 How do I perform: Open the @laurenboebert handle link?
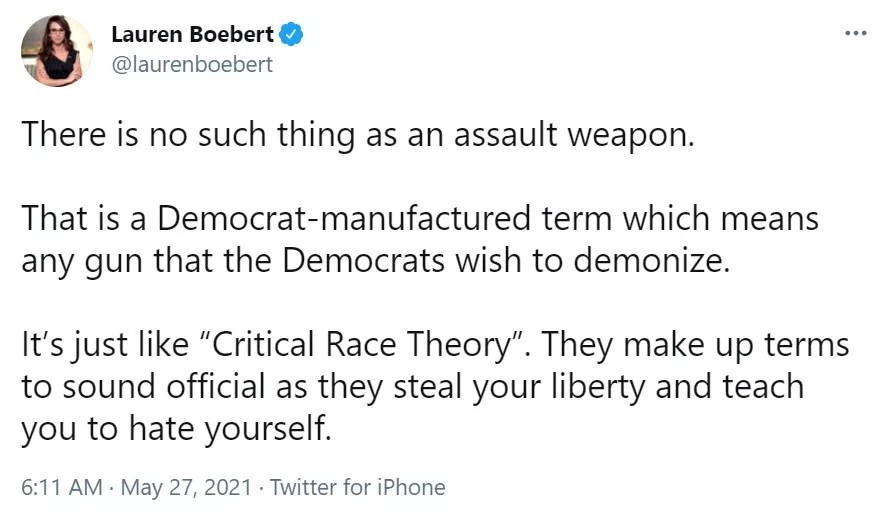[192, 64]
